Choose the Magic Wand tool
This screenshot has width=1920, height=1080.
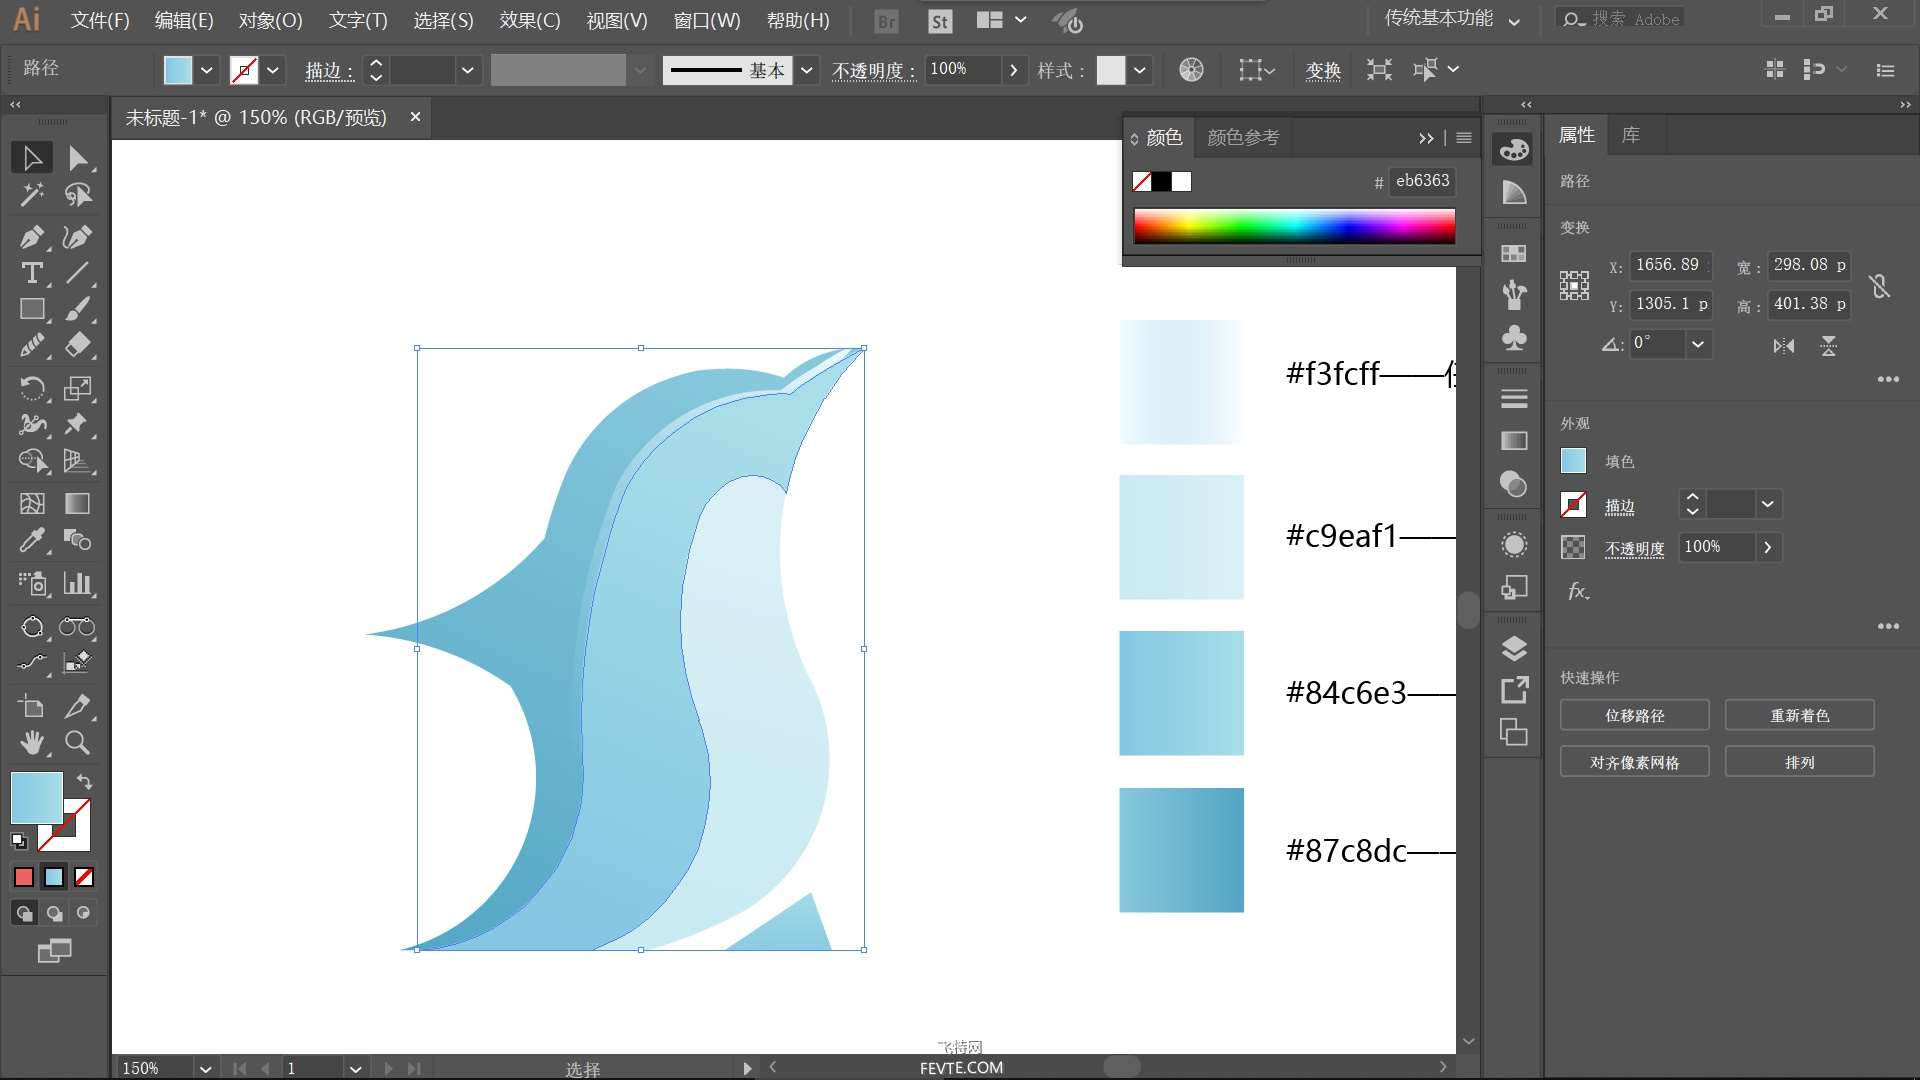[x=31, y=194]
